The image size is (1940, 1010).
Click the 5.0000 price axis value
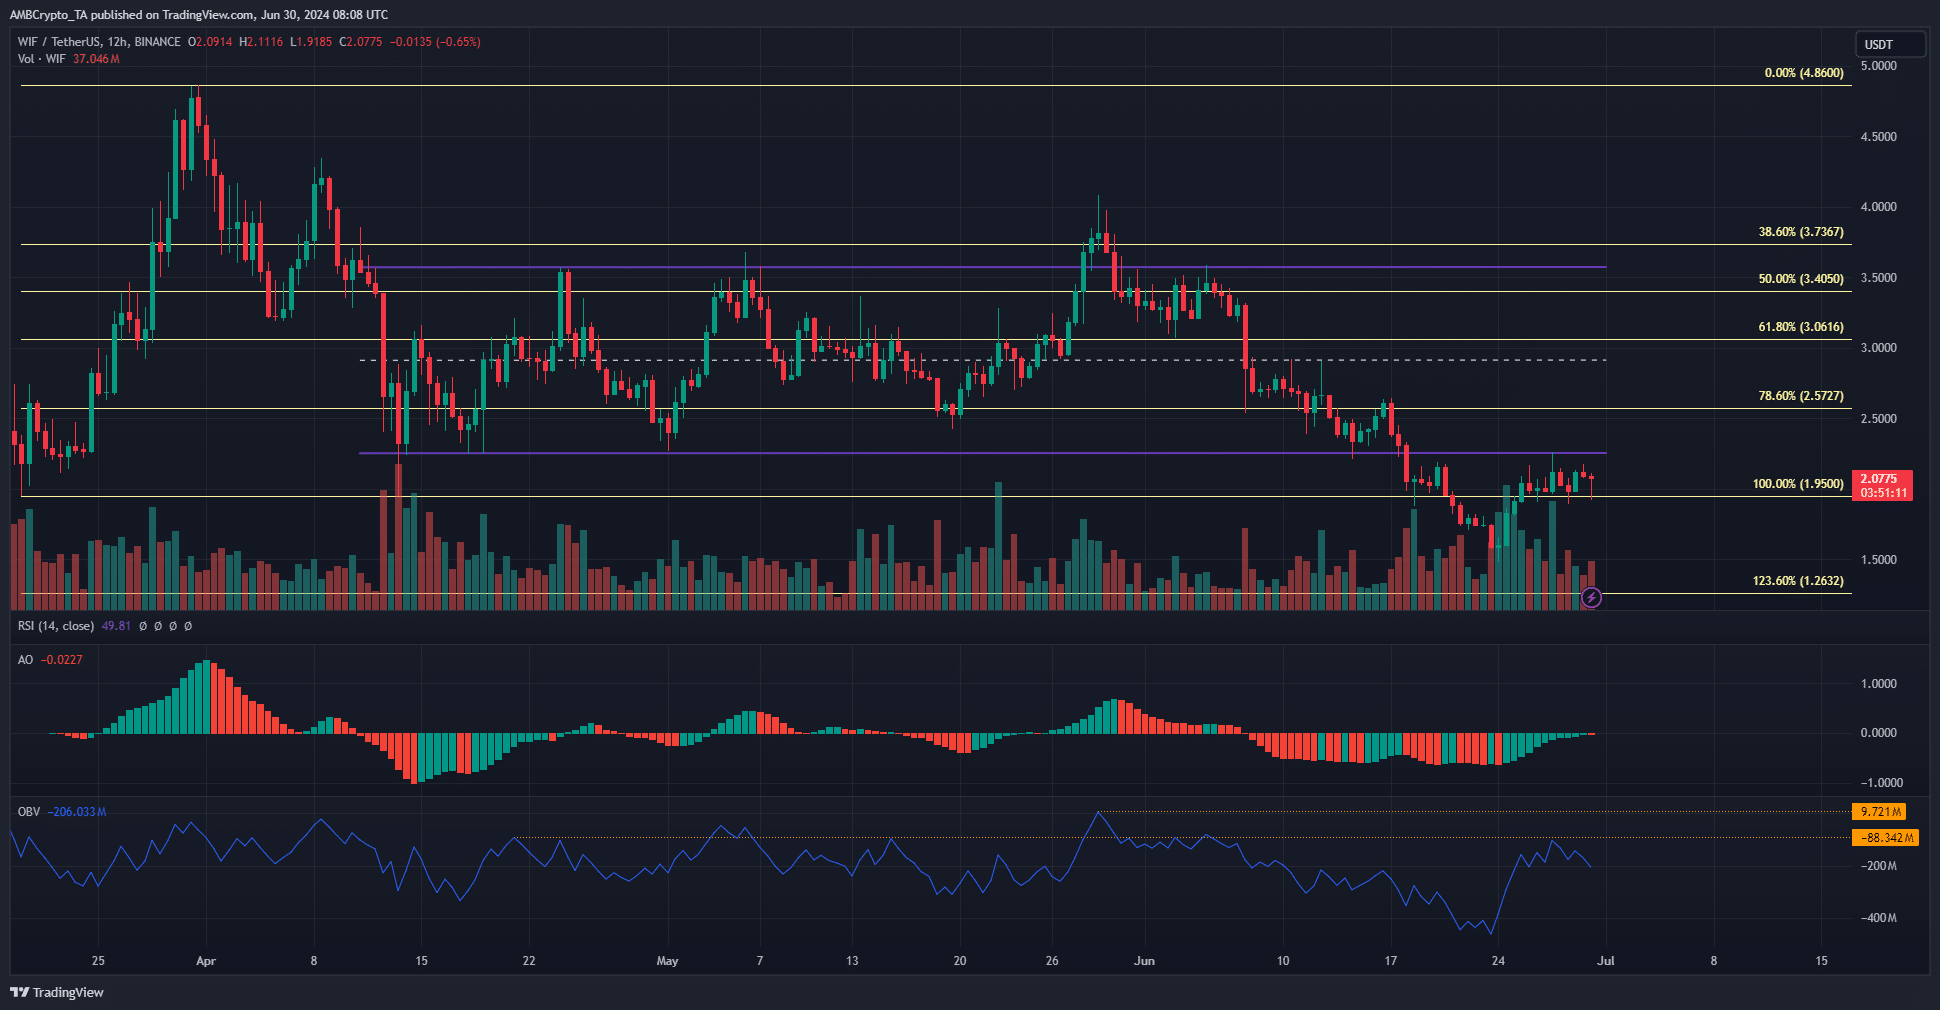(x=1878, y=66)
